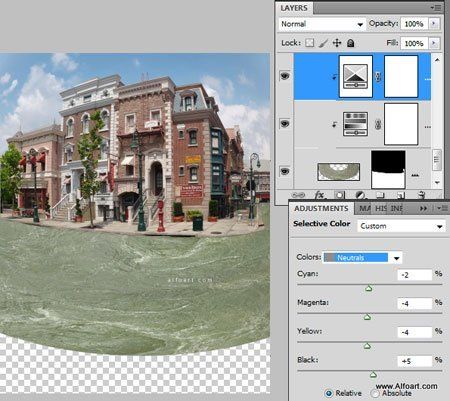The image size is (450, 401).
Task: Switch to the INF info tab
Action: click(x=397, y=209)
